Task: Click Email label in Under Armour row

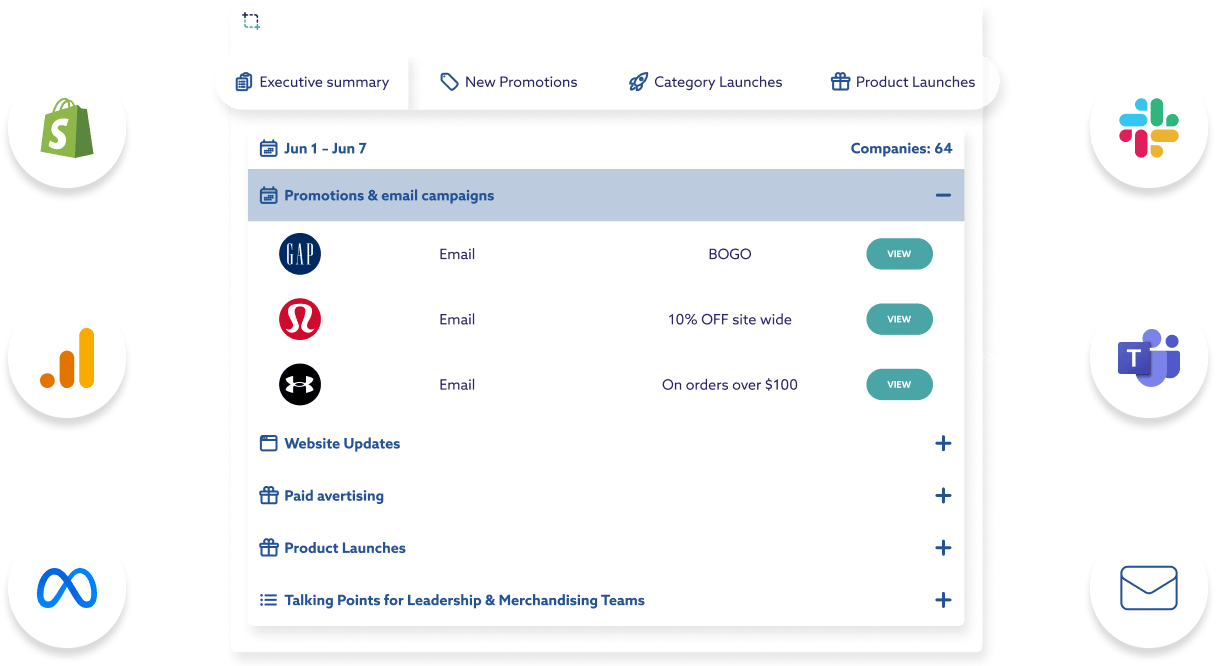Action: pos(457,384)
